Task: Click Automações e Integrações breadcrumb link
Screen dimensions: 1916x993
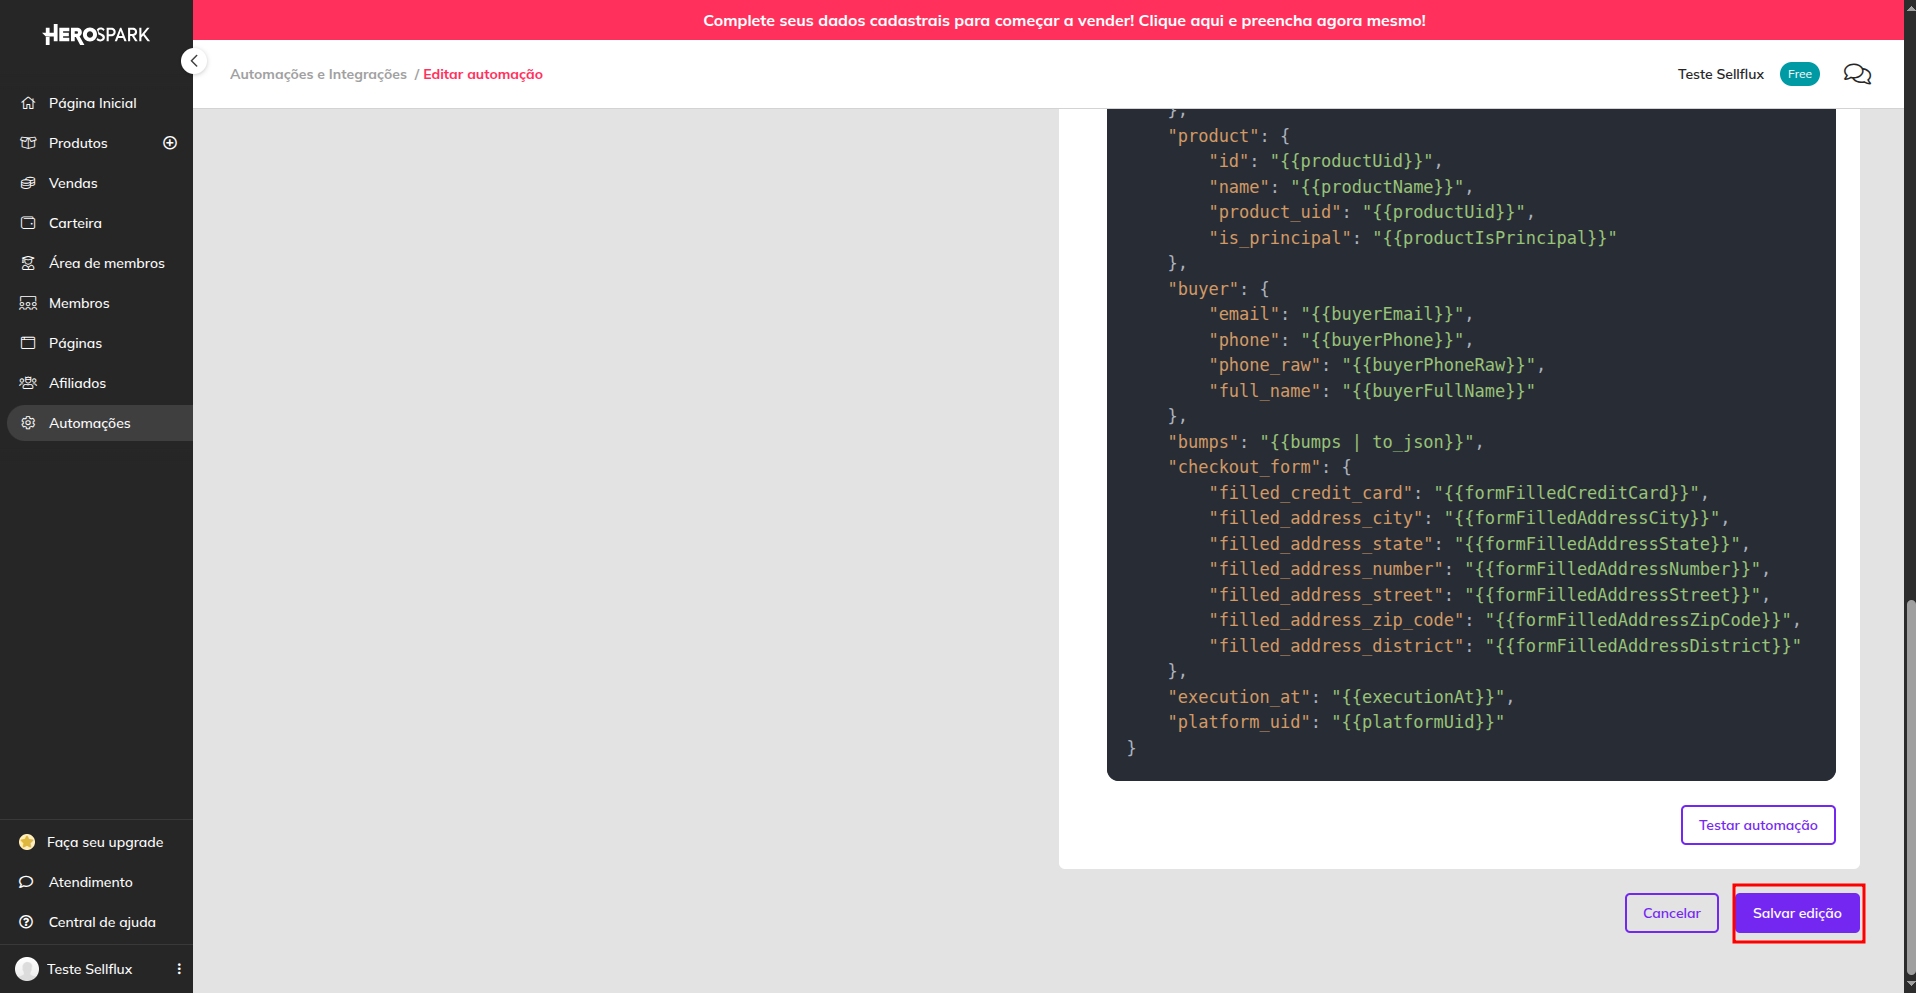Action: click(318, 74)
